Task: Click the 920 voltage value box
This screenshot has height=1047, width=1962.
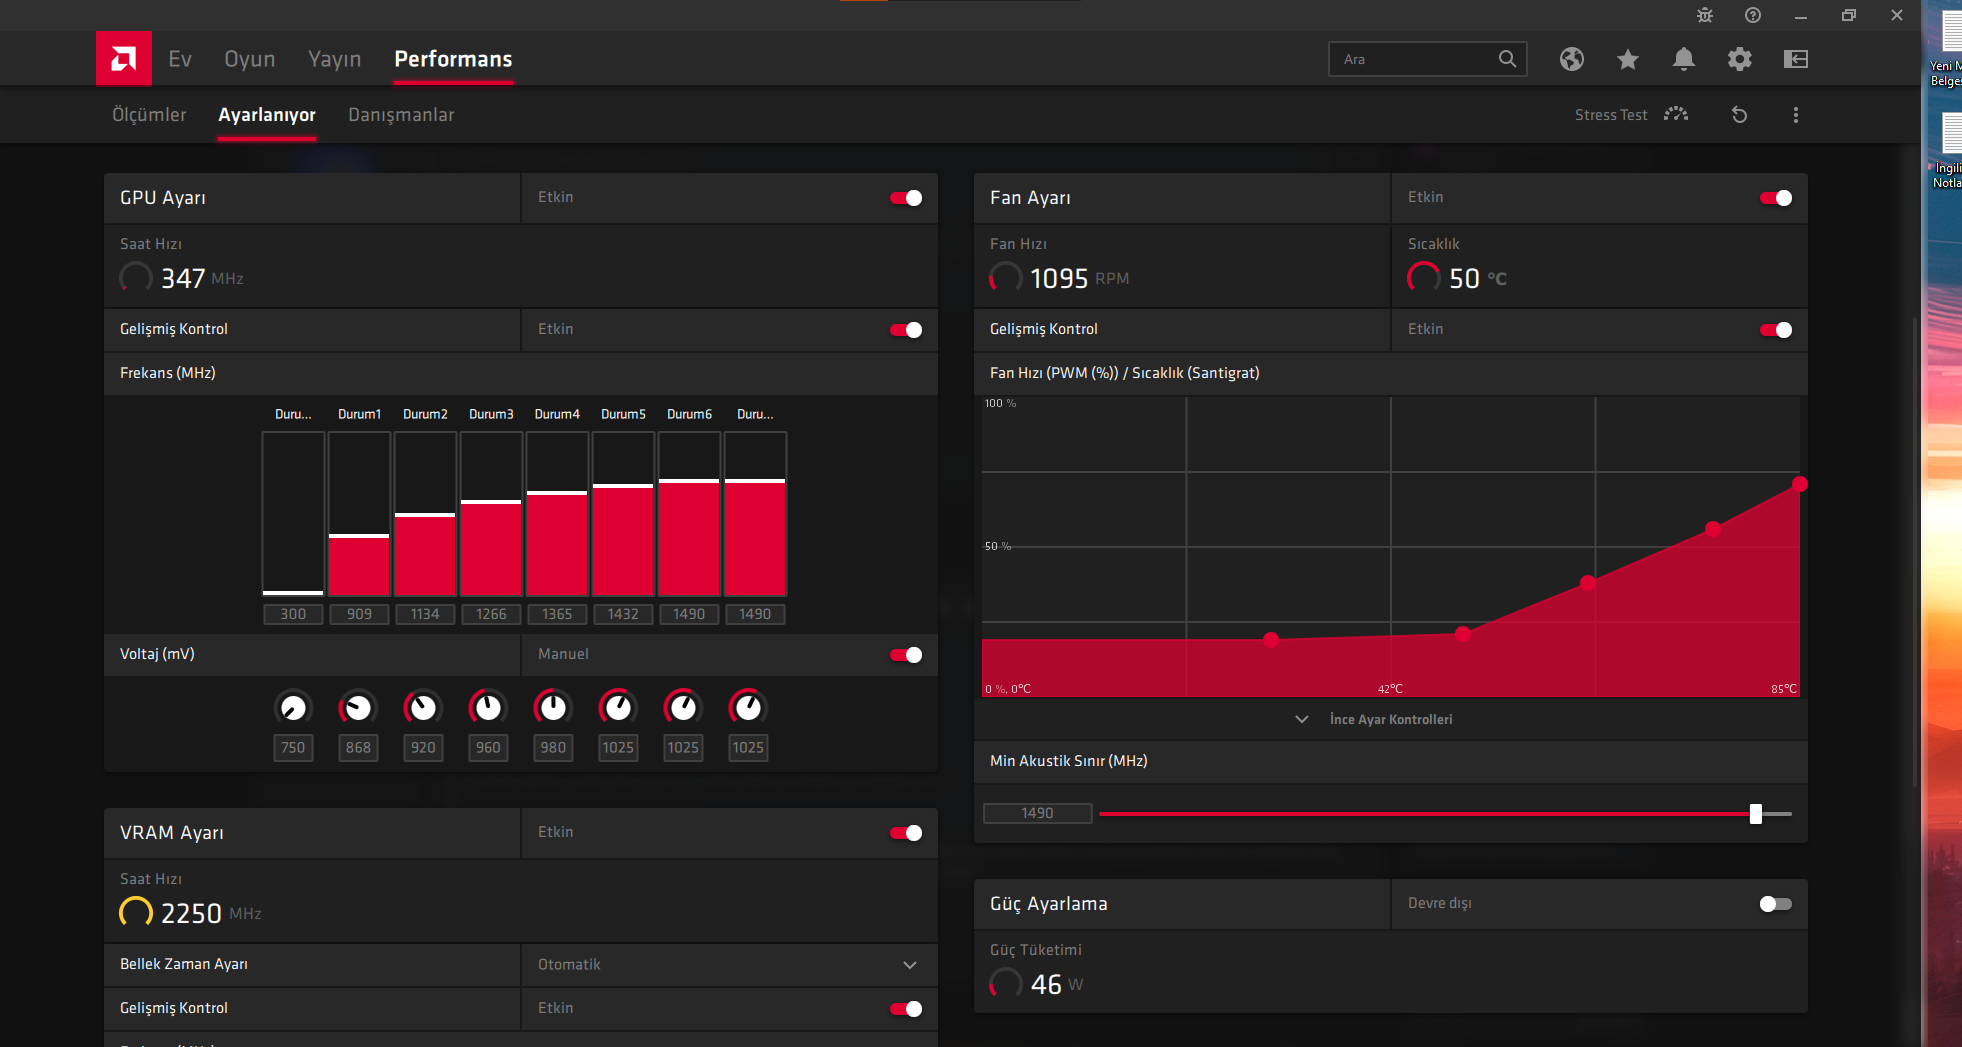Action: (x=423, y=748)
